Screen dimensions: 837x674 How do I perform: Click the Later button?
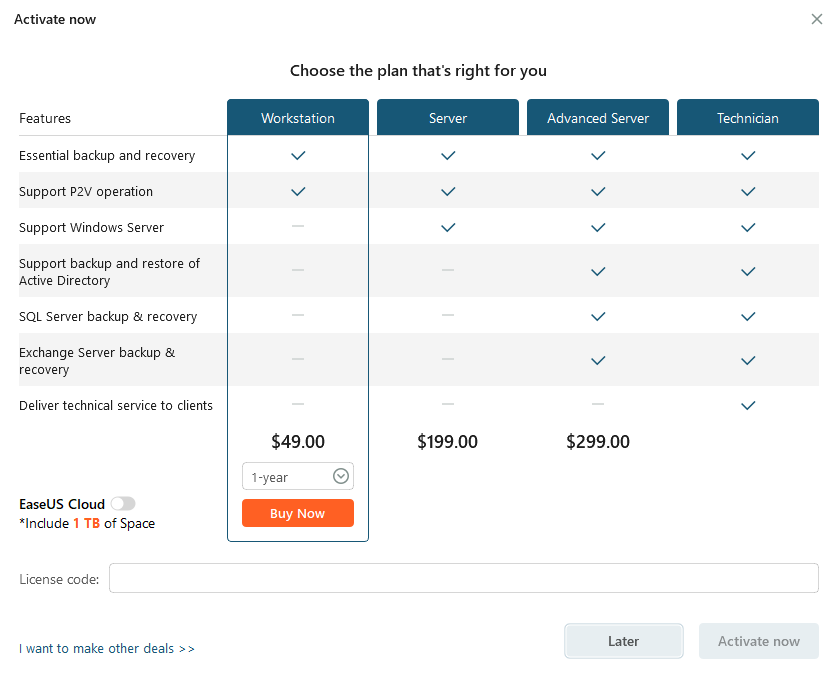(x=623, y=641)
